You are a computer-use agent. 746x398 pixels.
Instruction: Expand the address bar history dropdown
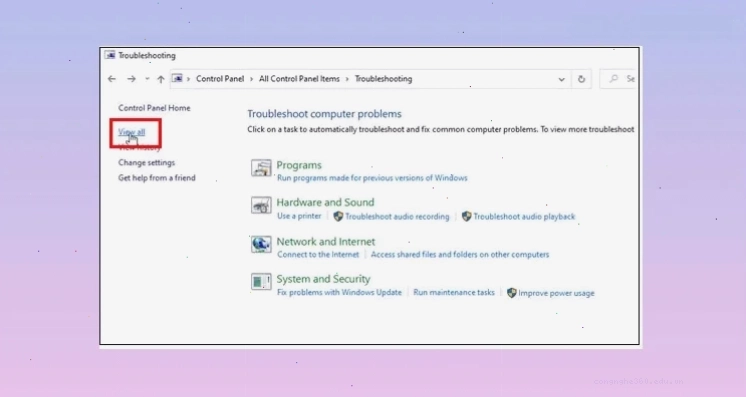coord(561,79)
